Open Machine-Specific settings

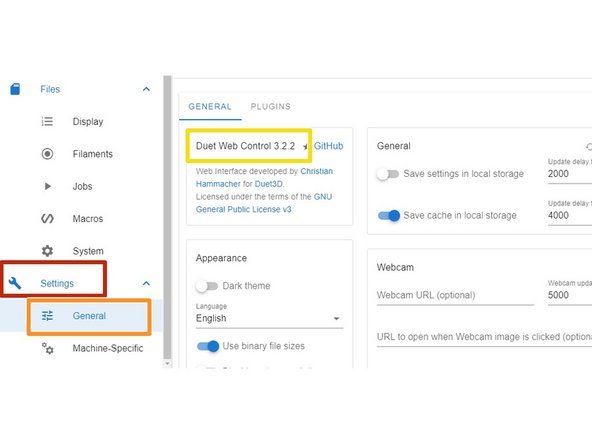pyautogui.click(x=108, y=348)
